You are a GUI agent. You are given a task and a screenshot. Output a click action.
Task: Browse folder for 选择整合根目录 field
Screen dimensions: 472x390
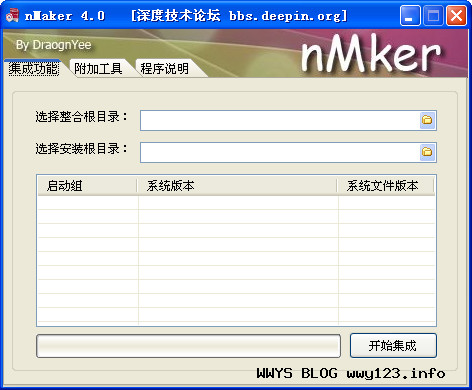427,120
